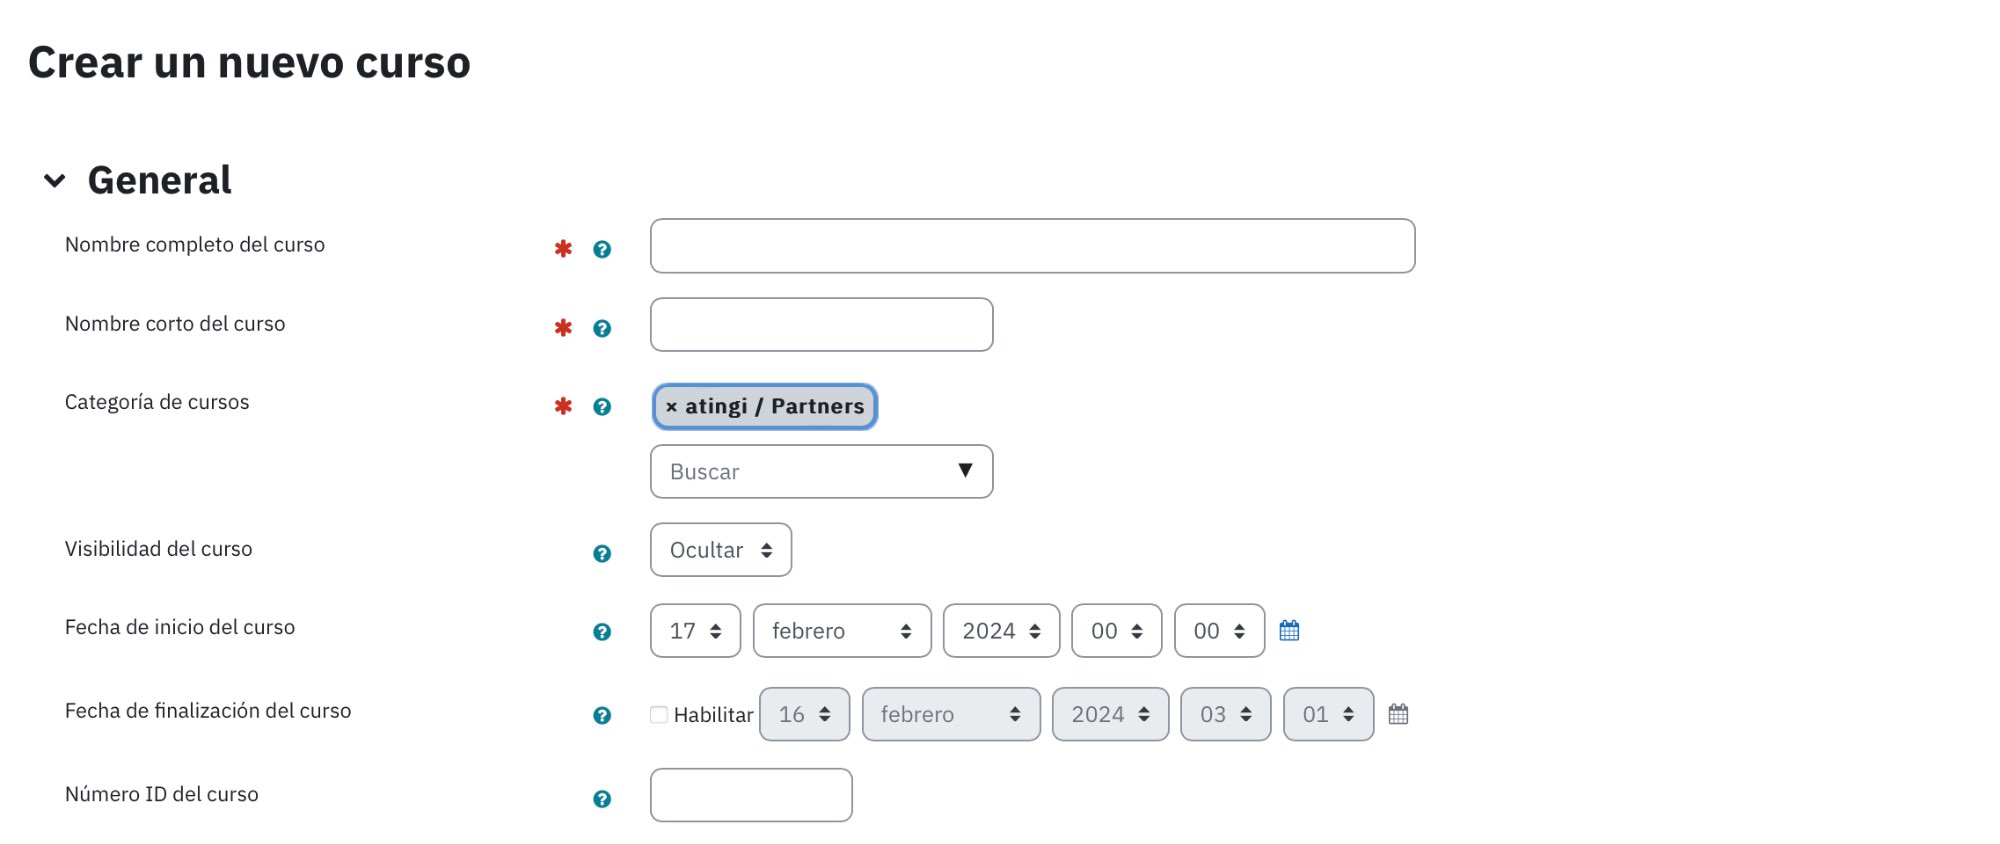Enable the Habilitar end date checkbox
This screenshot has width=2000, height=844.
coord(659,714)
